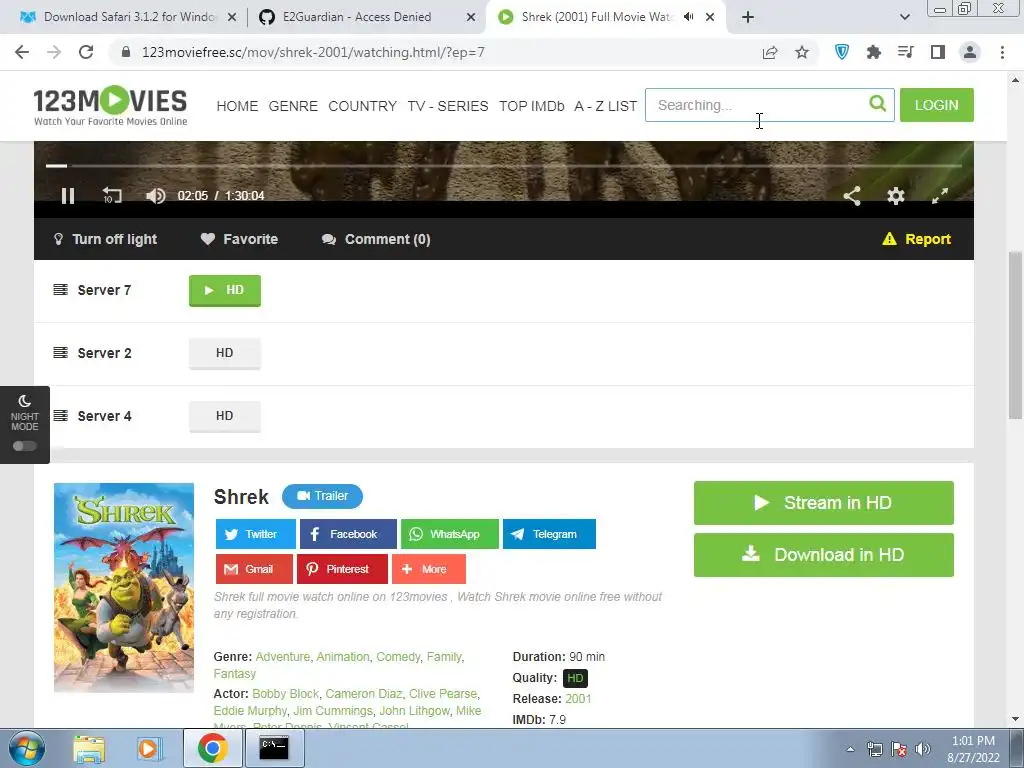This screenshot has width=1024, height=768.
Task: Open actor Eddie Murphy link
Action: 250,711
